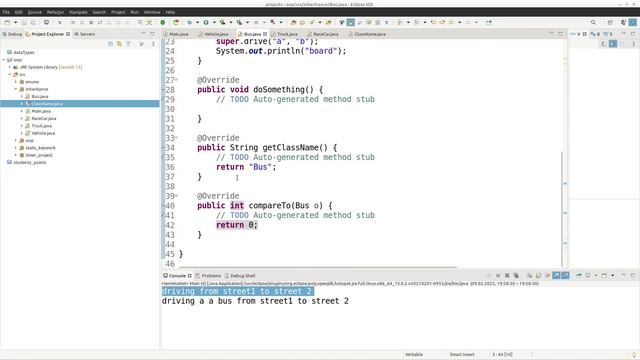The height and width of the screenshot is (360, 640).
Task: Toggle Show Console on Standard Out change
Action: pos(556,276)
